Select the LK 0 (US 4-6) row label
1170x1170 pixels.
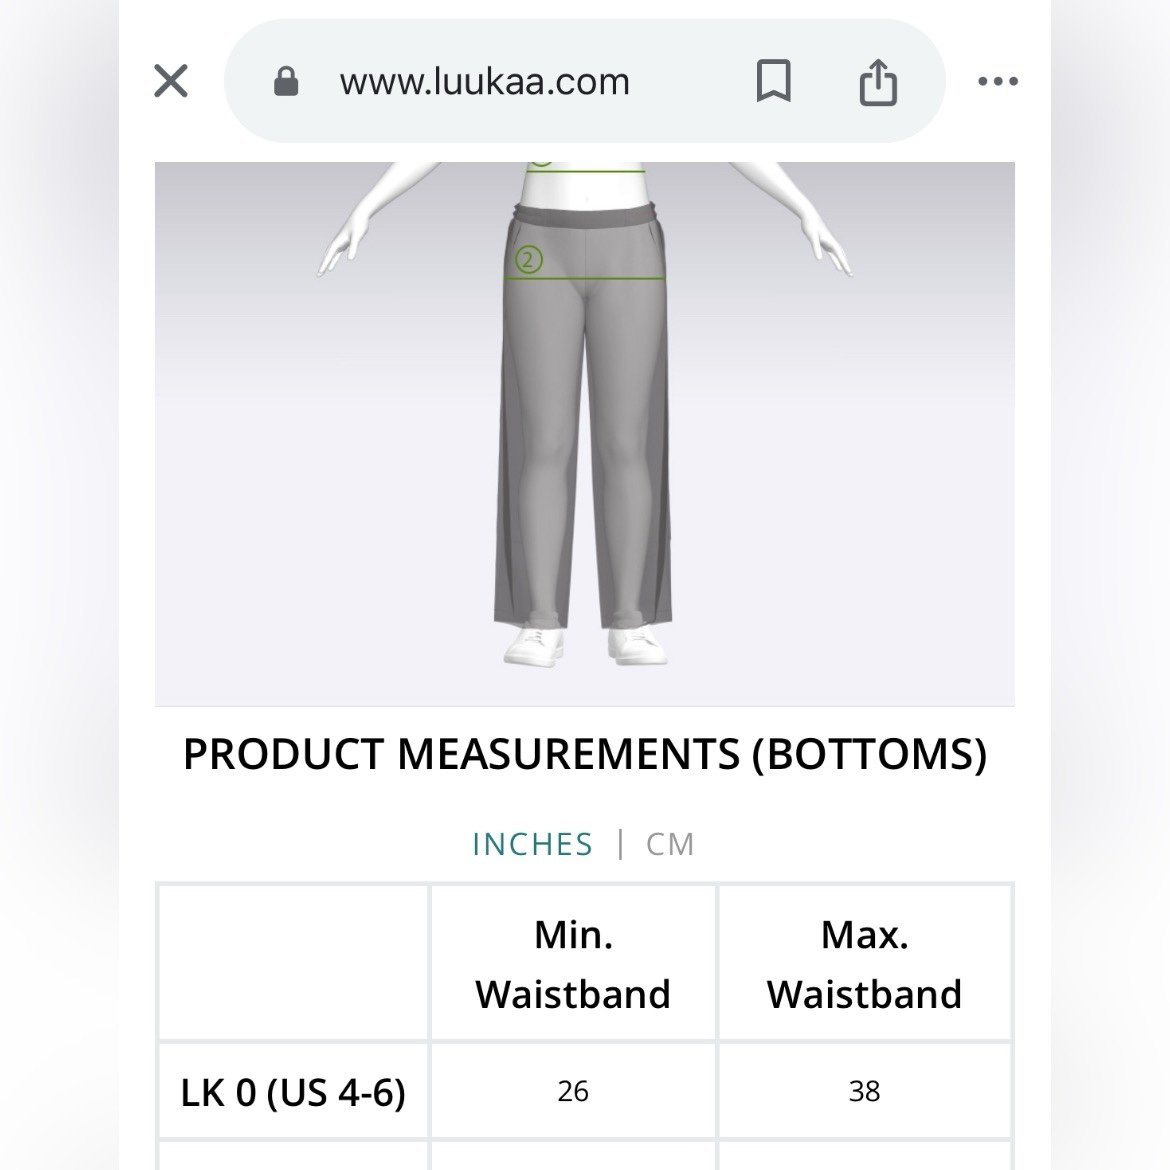tap(293, 1092)
